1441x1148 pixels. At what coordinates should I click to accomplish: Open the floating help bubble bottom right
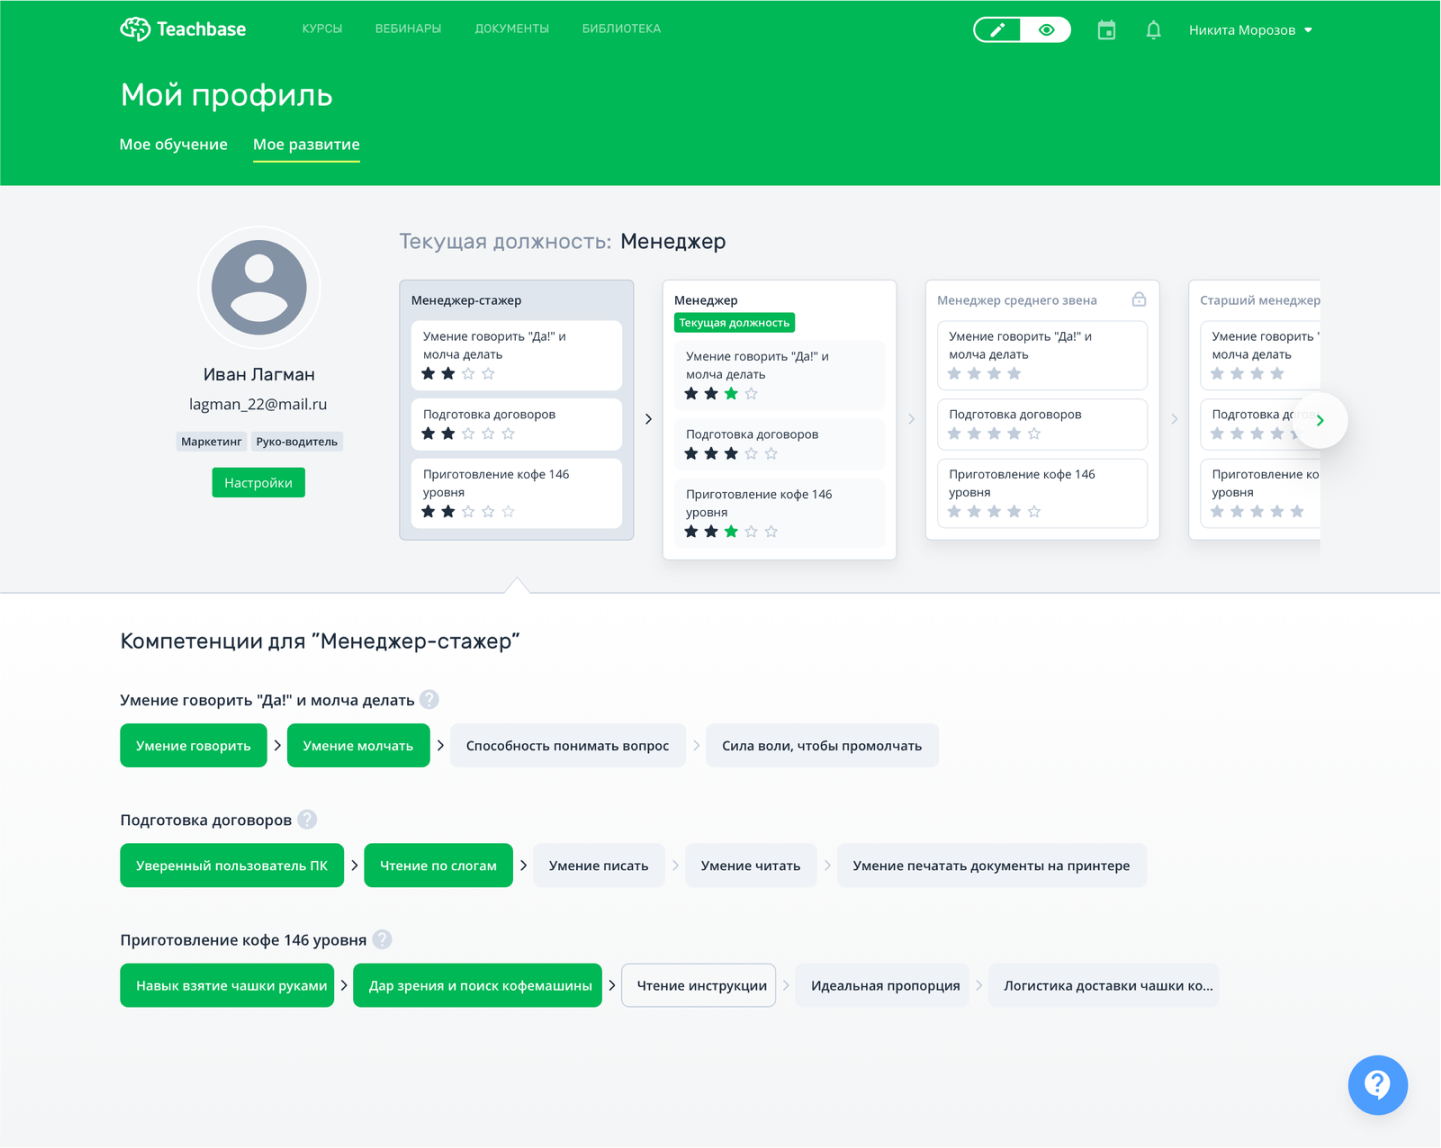pos(1377,1085)
